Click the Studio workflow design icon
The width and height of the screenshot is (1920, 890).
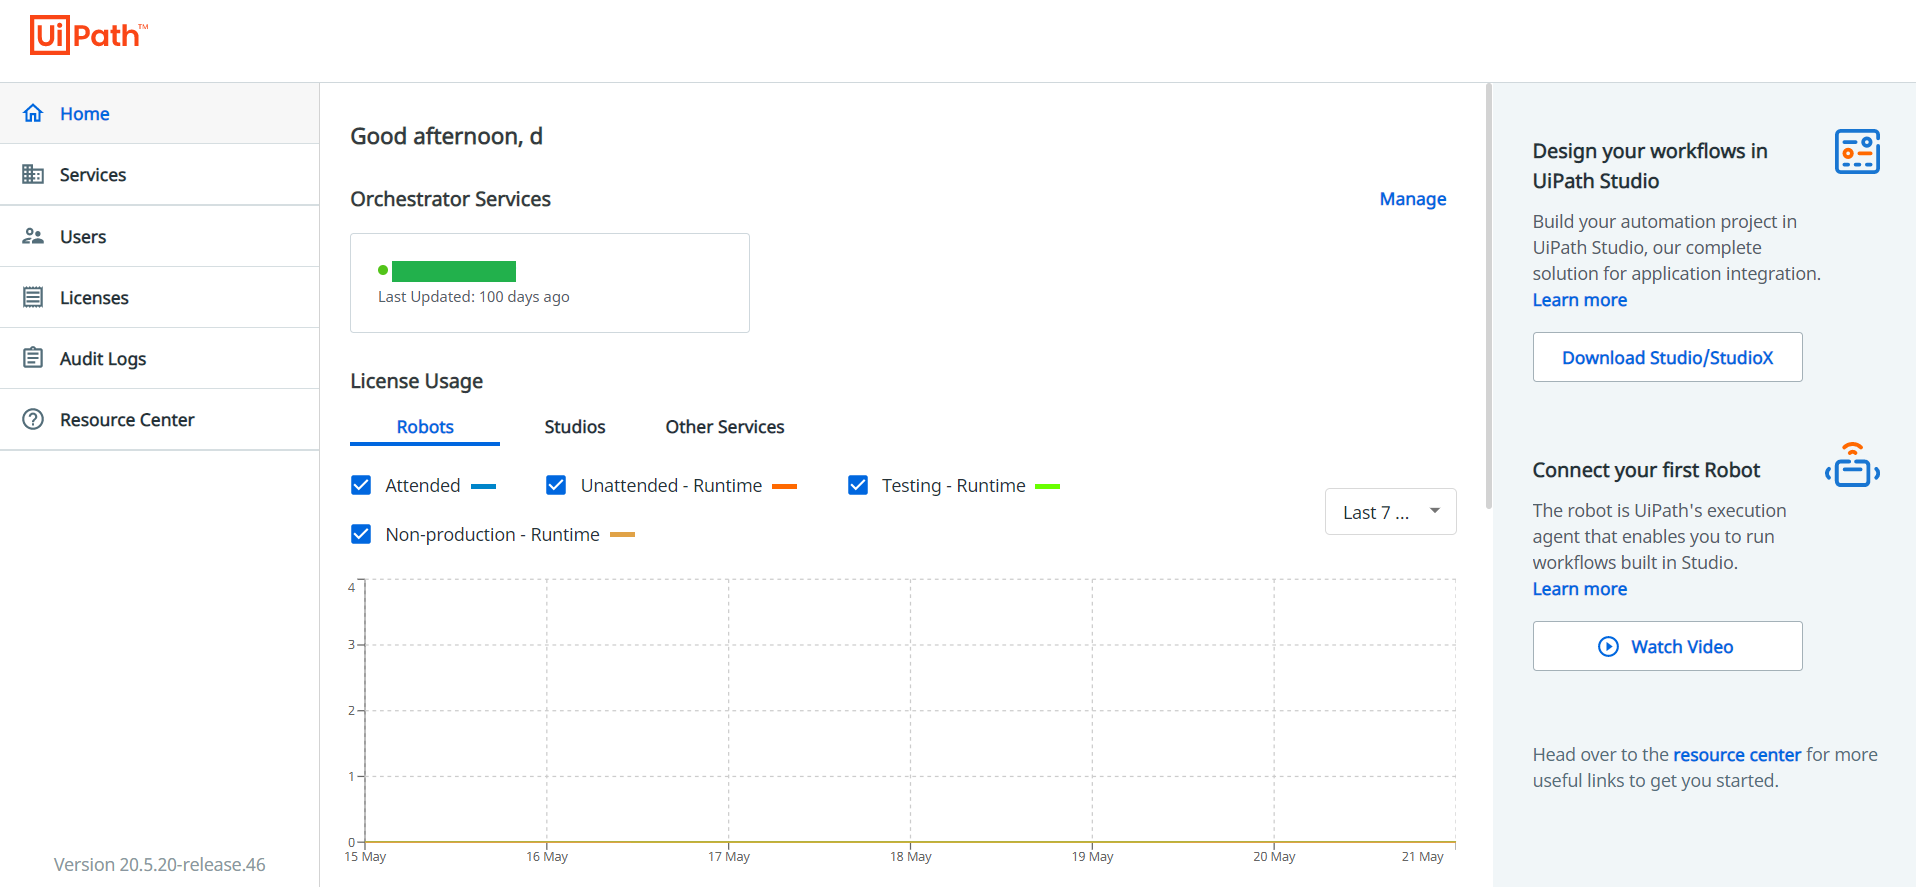1857,151
